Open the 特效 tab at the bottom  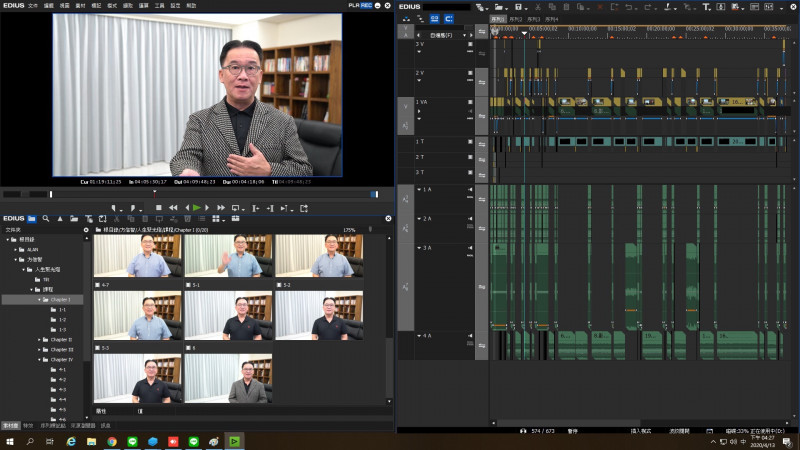coord(28,425)
